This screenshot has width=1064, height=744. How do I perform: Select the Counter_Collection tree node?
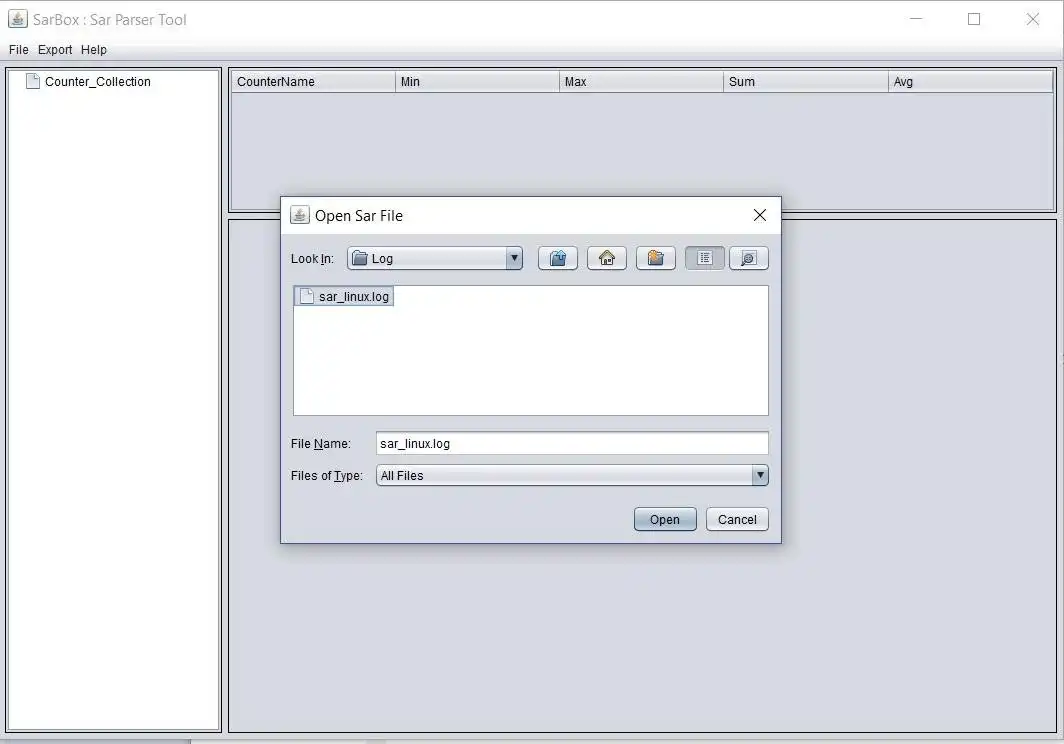coord(88,81)
